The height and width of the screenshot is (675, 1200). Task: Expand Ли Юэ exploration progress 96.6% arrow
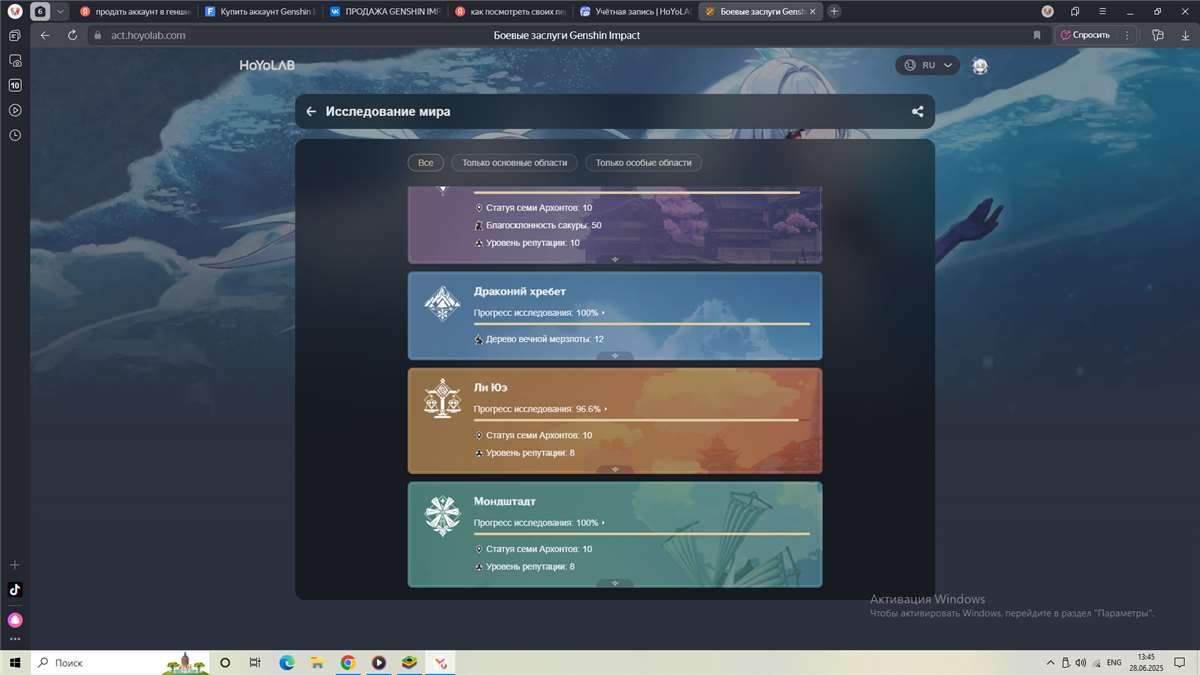coord(606,409)
